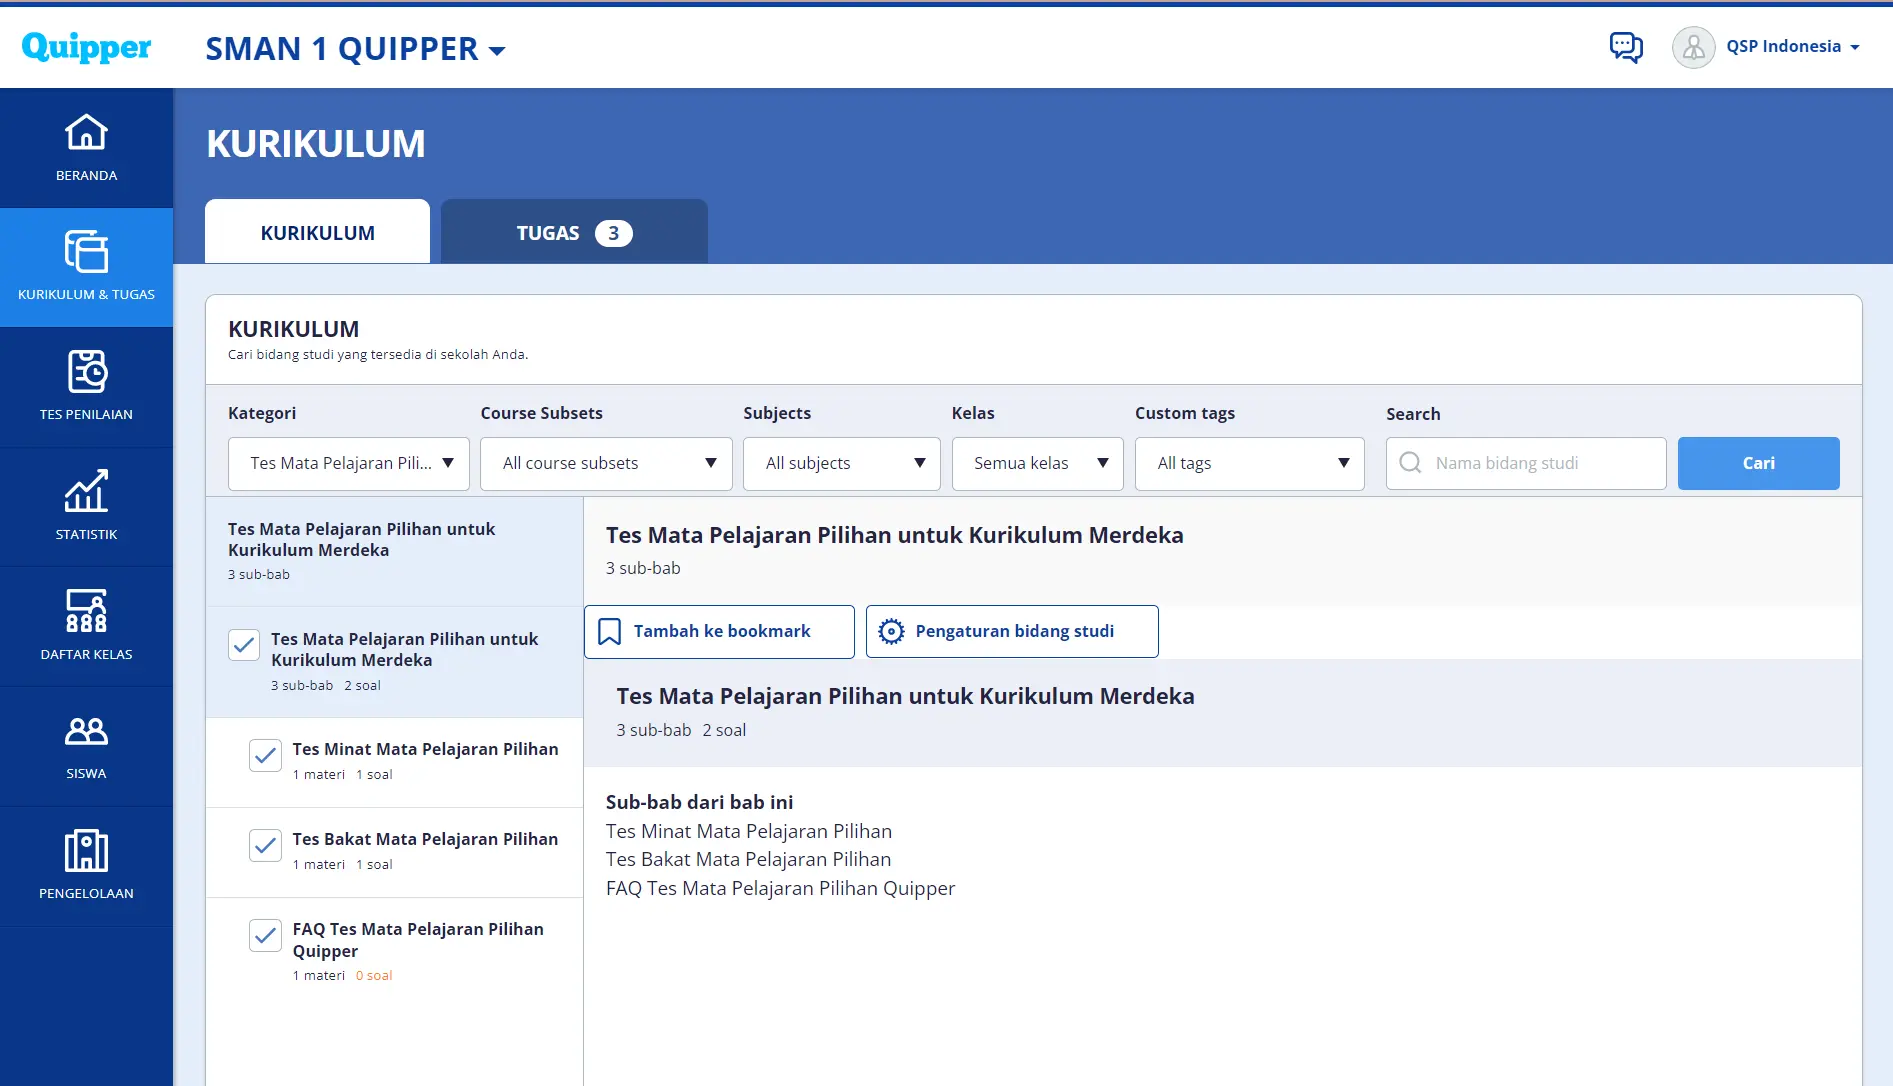Toggle checkbox for Tes Mata Pelajaran Pilihan untuk Kurikulum Merdeka

[x=244, y=645]
